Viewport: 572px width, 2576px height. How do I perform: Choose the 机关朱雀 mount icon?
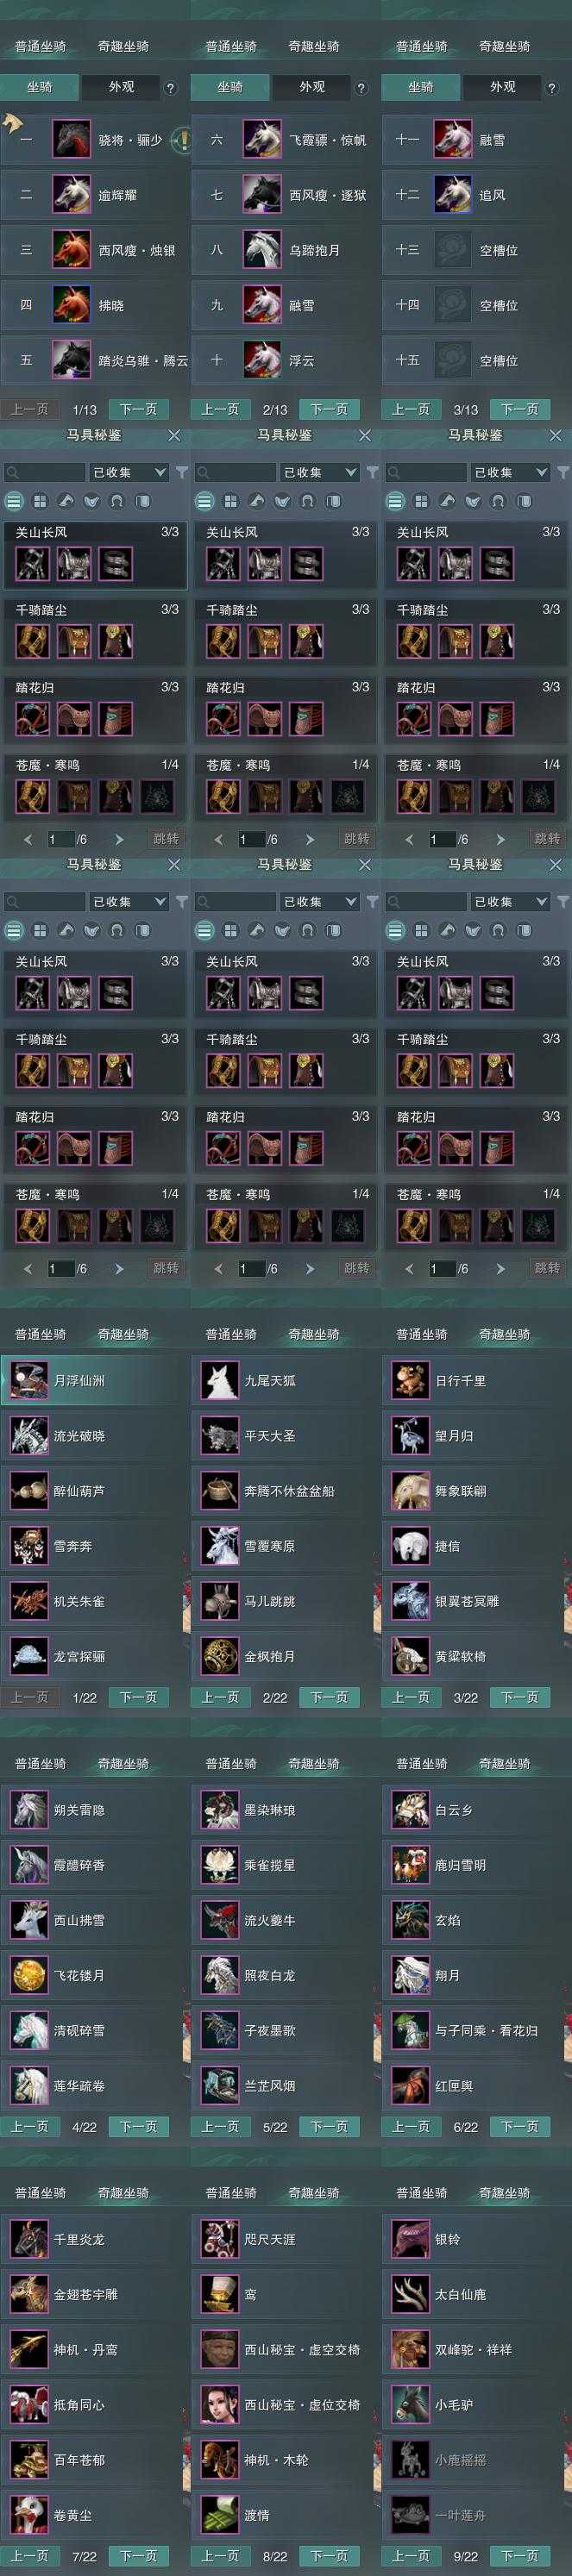[29, 1600]
